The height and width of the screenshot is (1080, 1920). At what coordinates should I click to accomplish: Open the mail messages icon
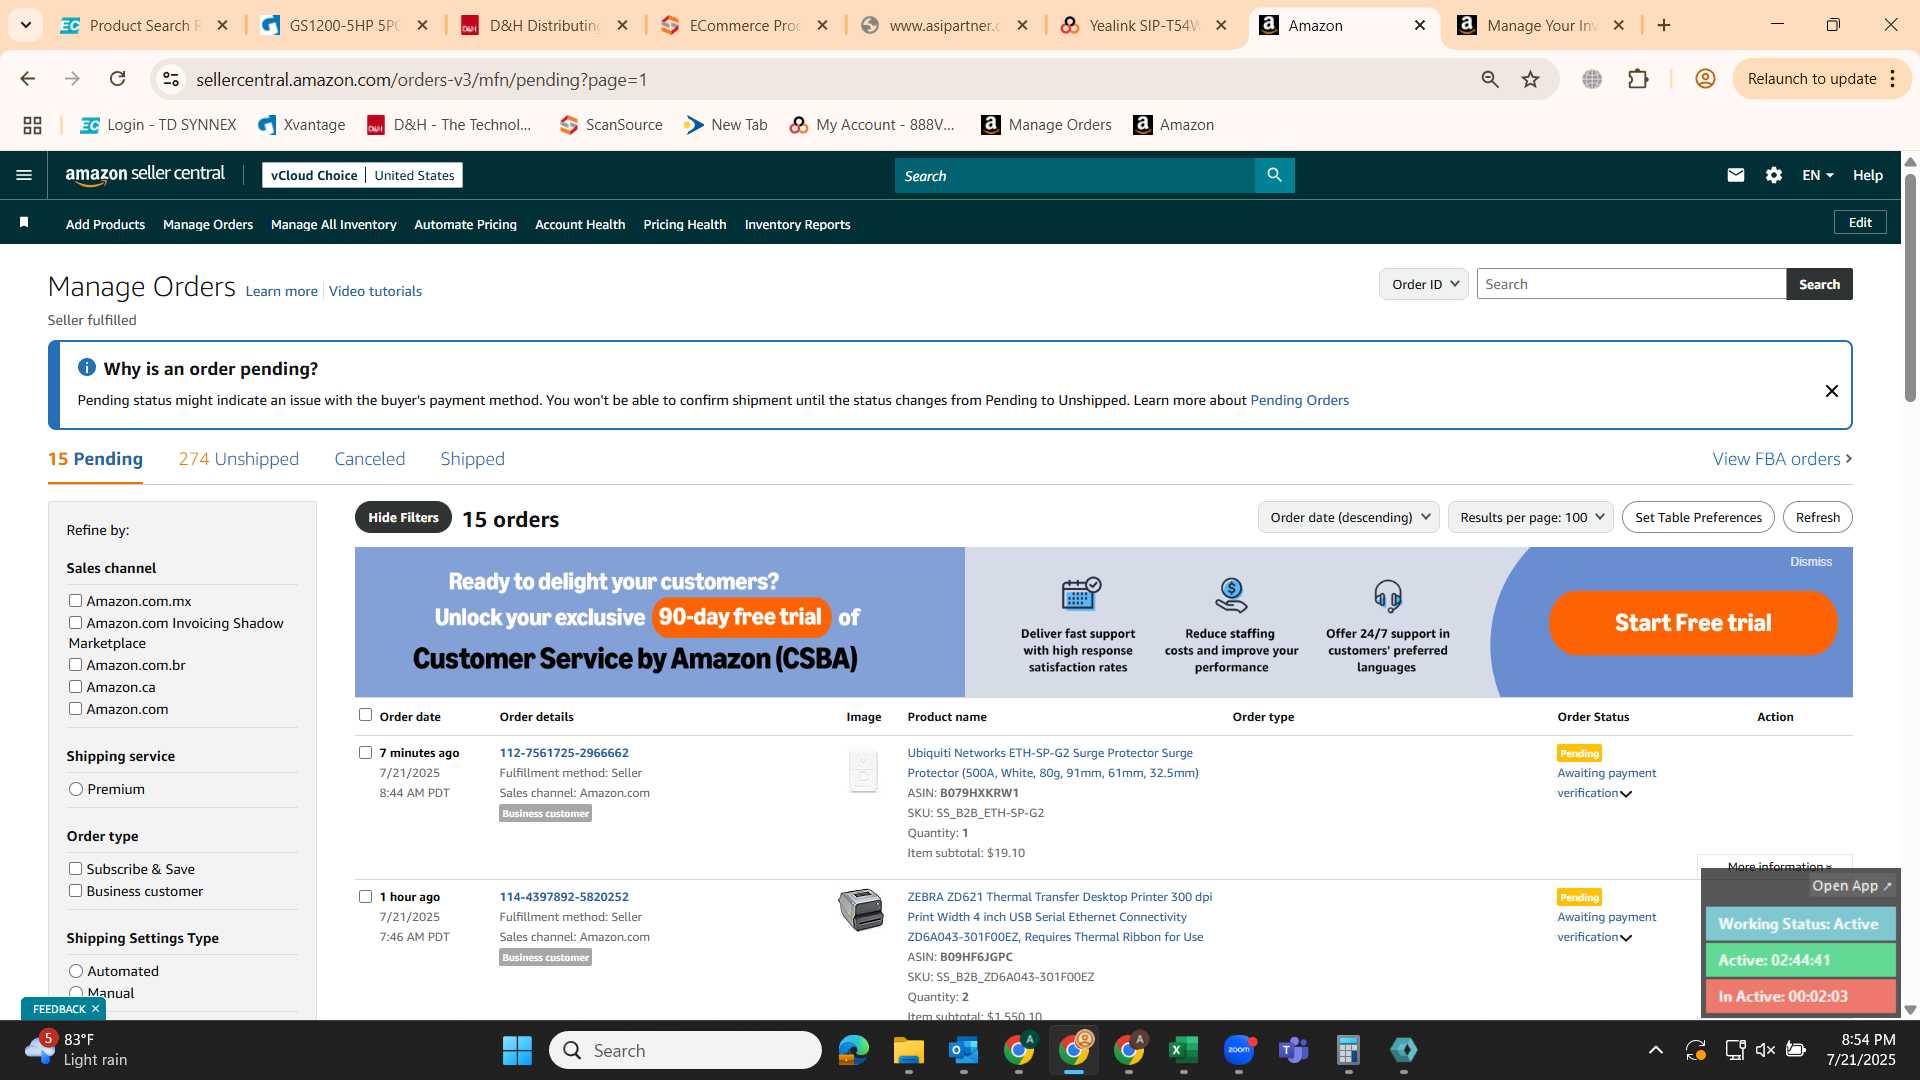1735,175
